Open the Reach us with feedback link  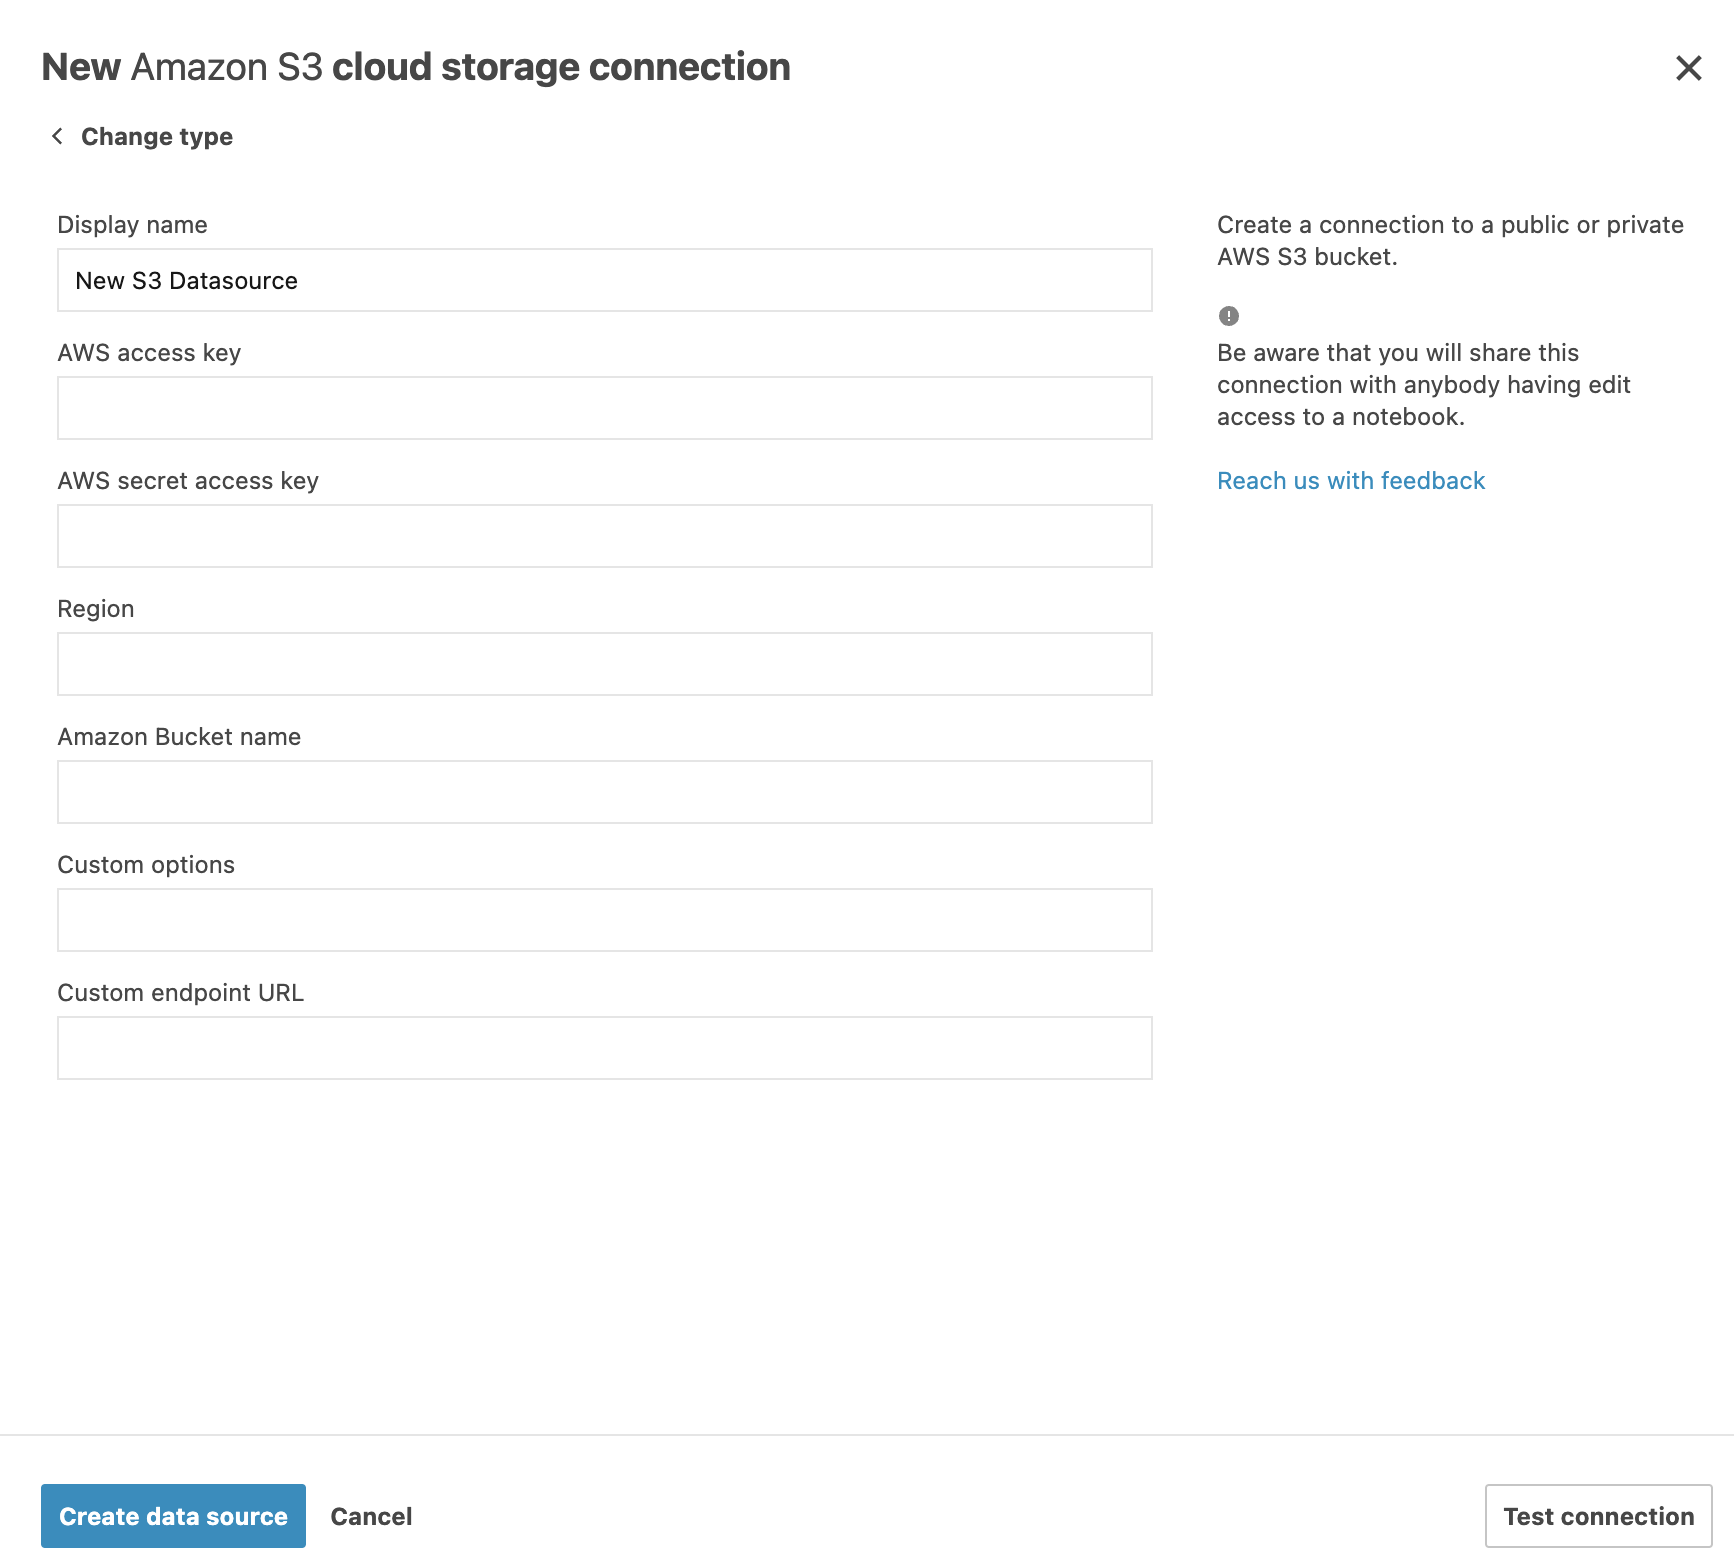click(1350, 480)
